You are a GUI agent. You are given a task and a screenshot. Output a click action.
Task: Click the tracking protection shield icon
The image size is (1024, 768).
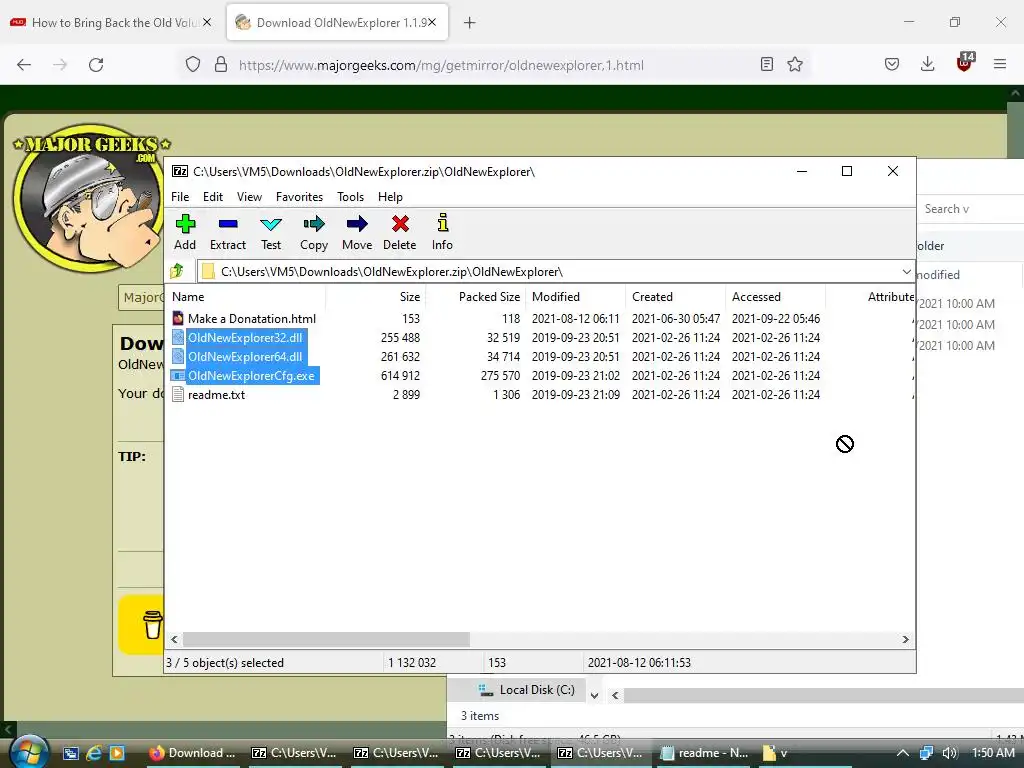pos(193,65)
